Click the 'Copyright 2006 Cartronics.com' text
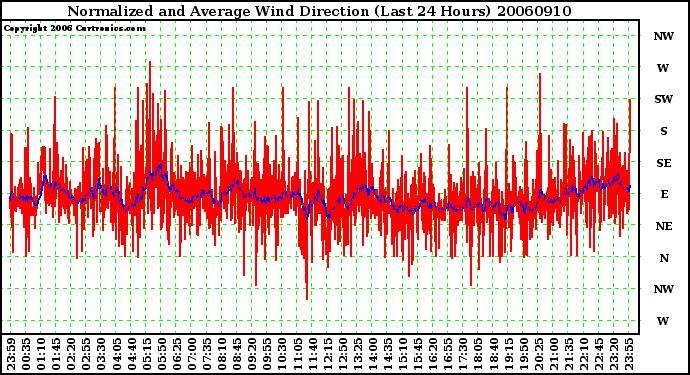The height and width of the screenshot is (375, 690). pos(75,29)
